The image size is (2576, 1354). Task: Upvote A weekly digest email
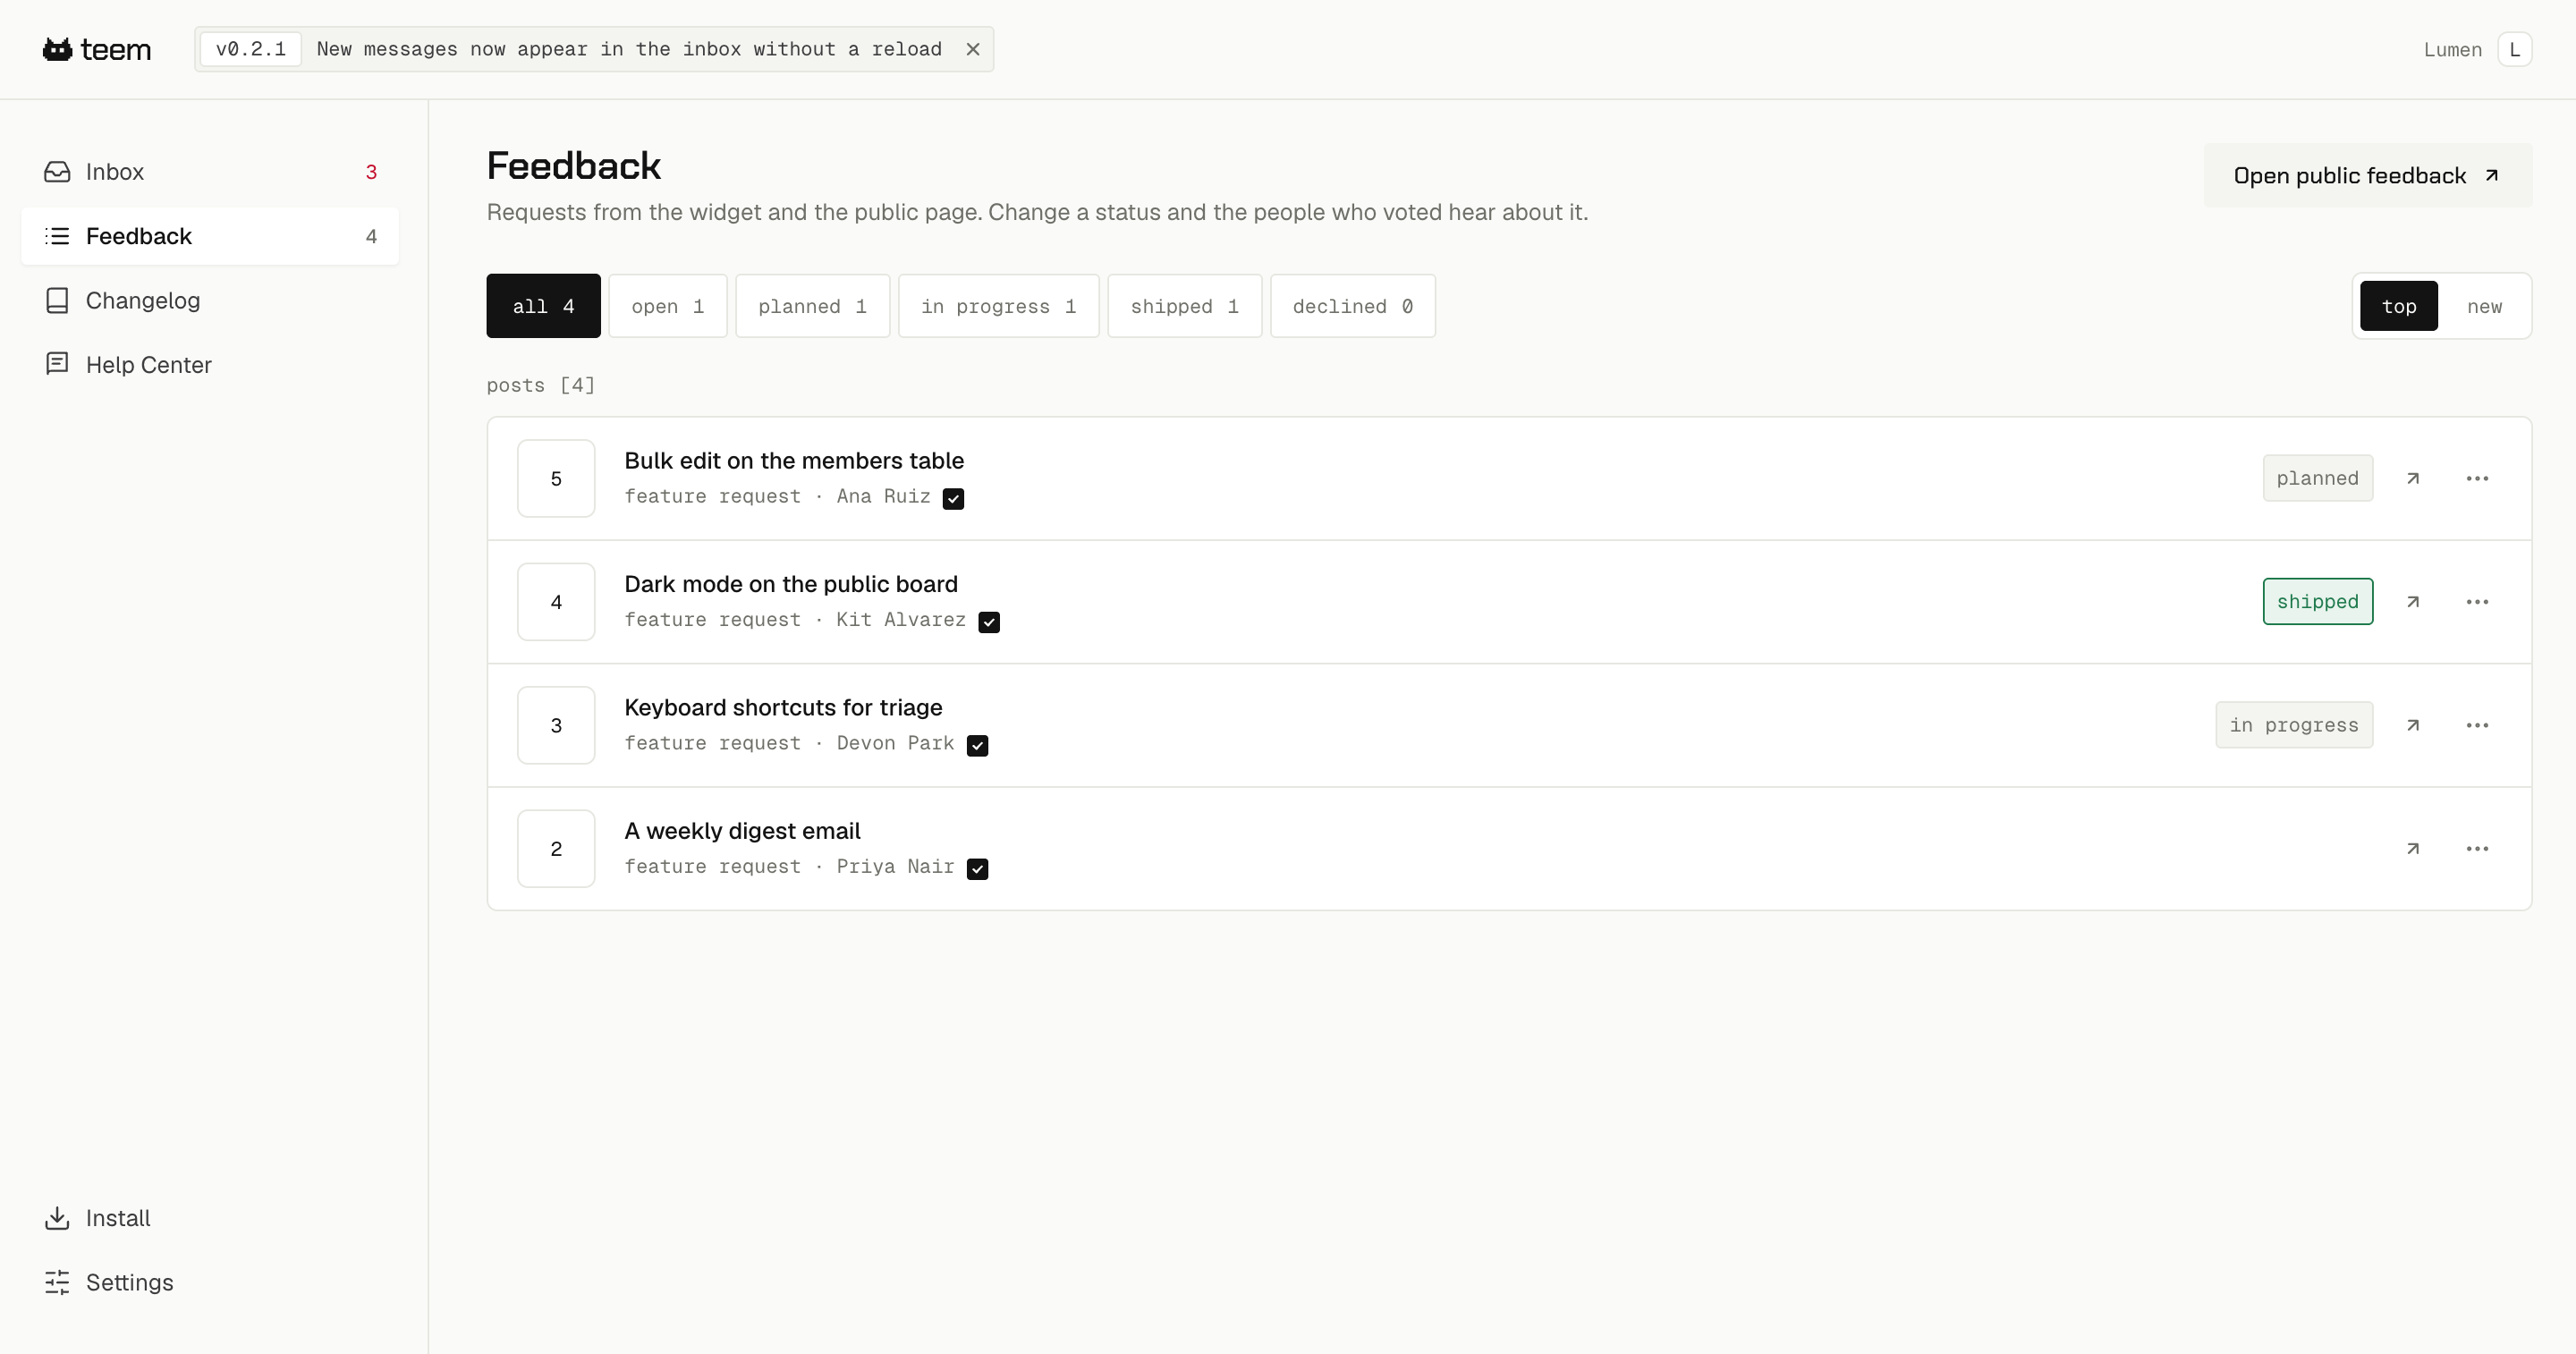point(556,849)
